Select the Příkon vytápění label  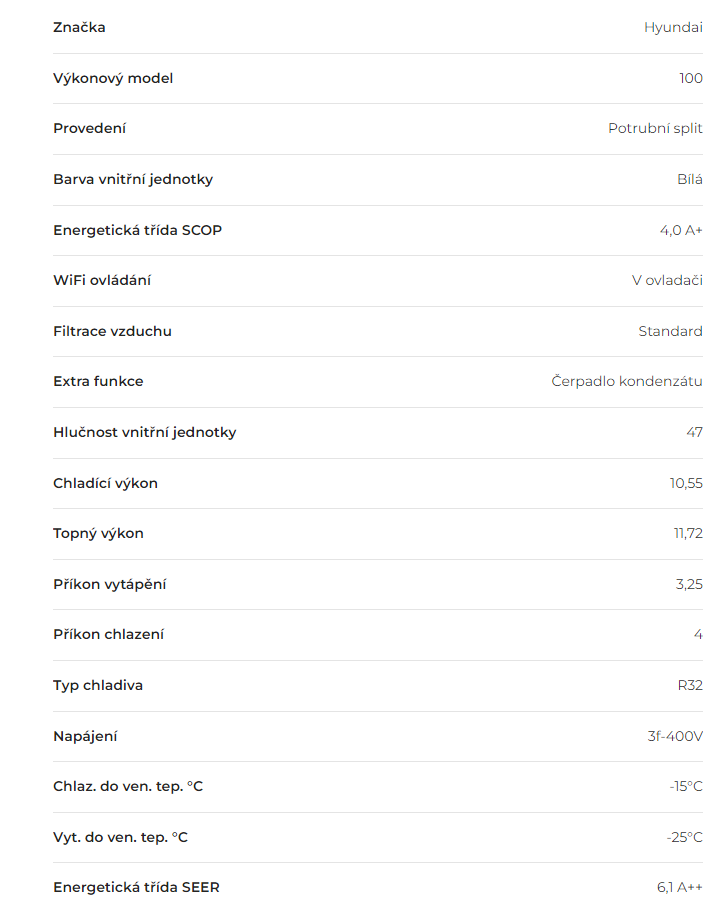click(110, 585)
